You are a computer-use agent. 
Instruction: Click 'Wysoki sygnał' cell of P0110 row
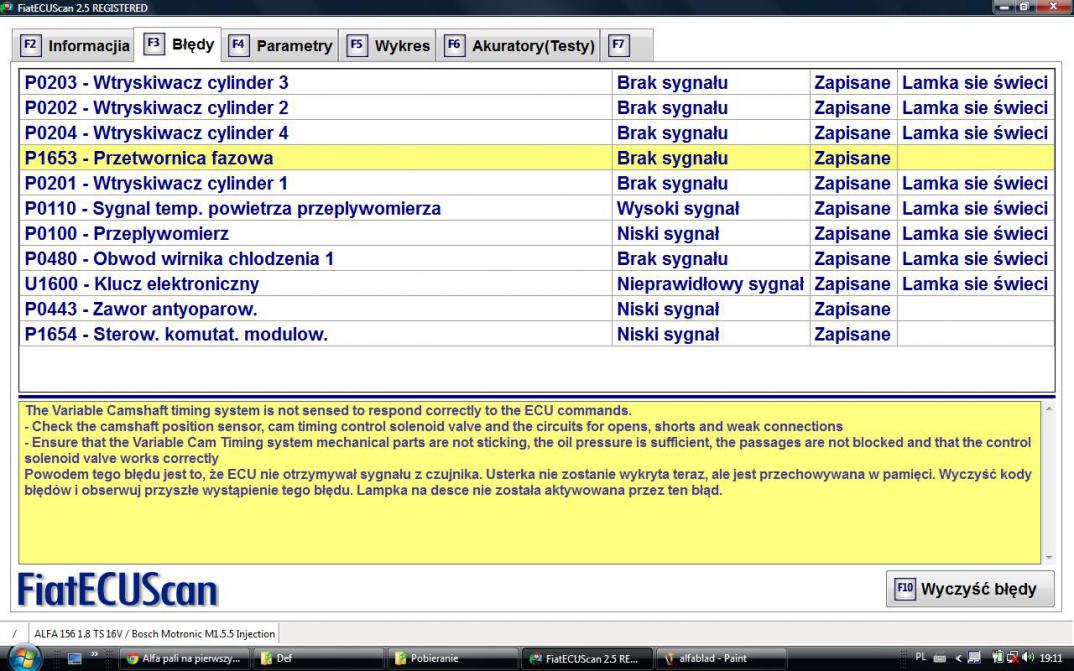pos(711,209)
